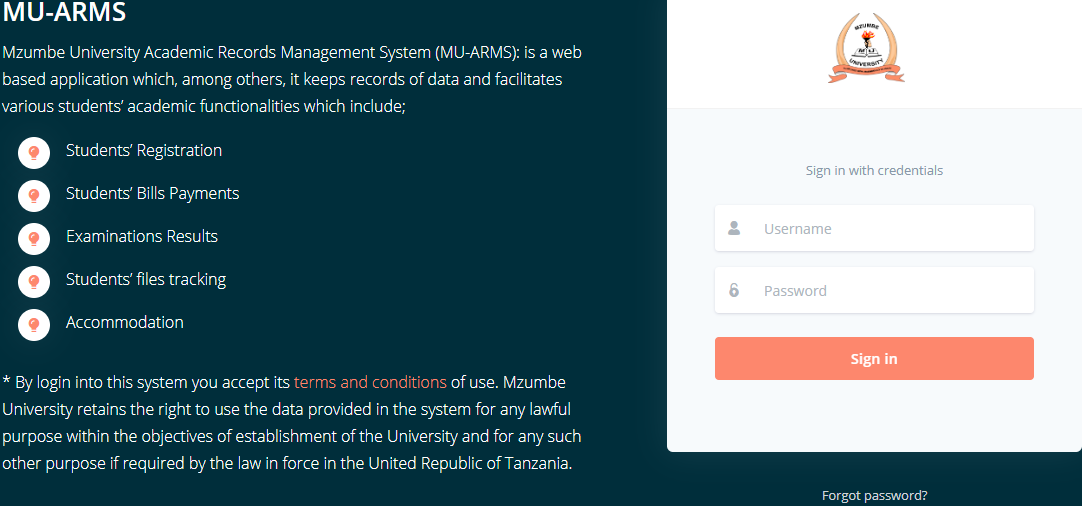The height and width of the screenshot is (506, 1082).
Task: Focus the Username input field
Action: pos(874,228)
